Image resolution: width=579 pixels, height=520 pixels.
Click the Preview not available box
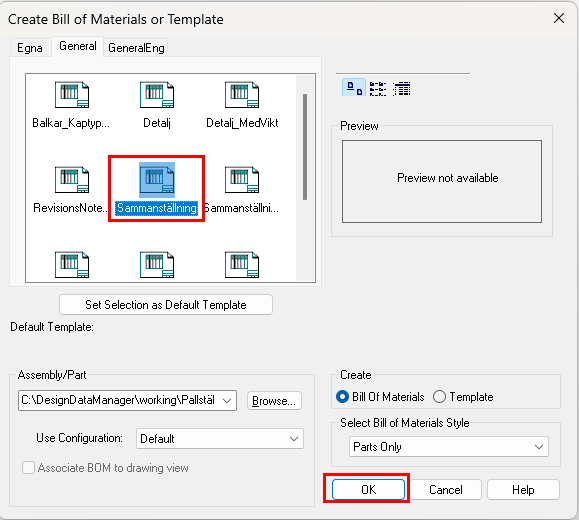(442, 181)
